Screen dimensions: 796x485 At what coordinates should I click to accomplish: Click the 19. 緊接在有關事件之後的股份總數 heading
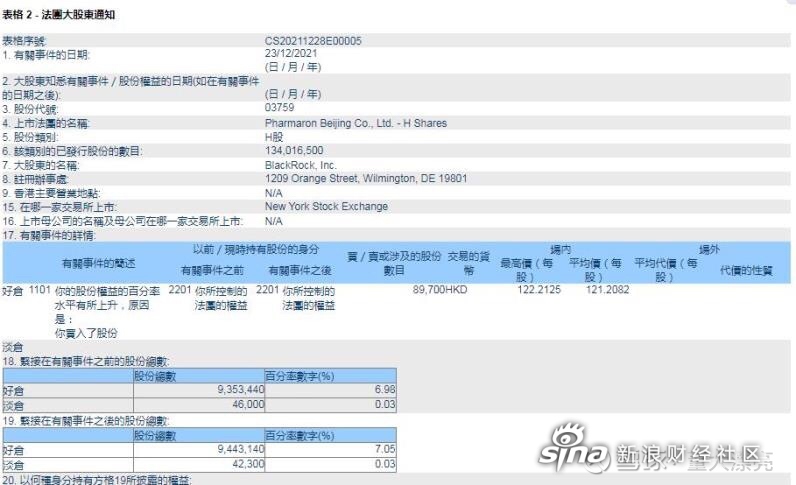pyautogui.click(x=86, y=421)
